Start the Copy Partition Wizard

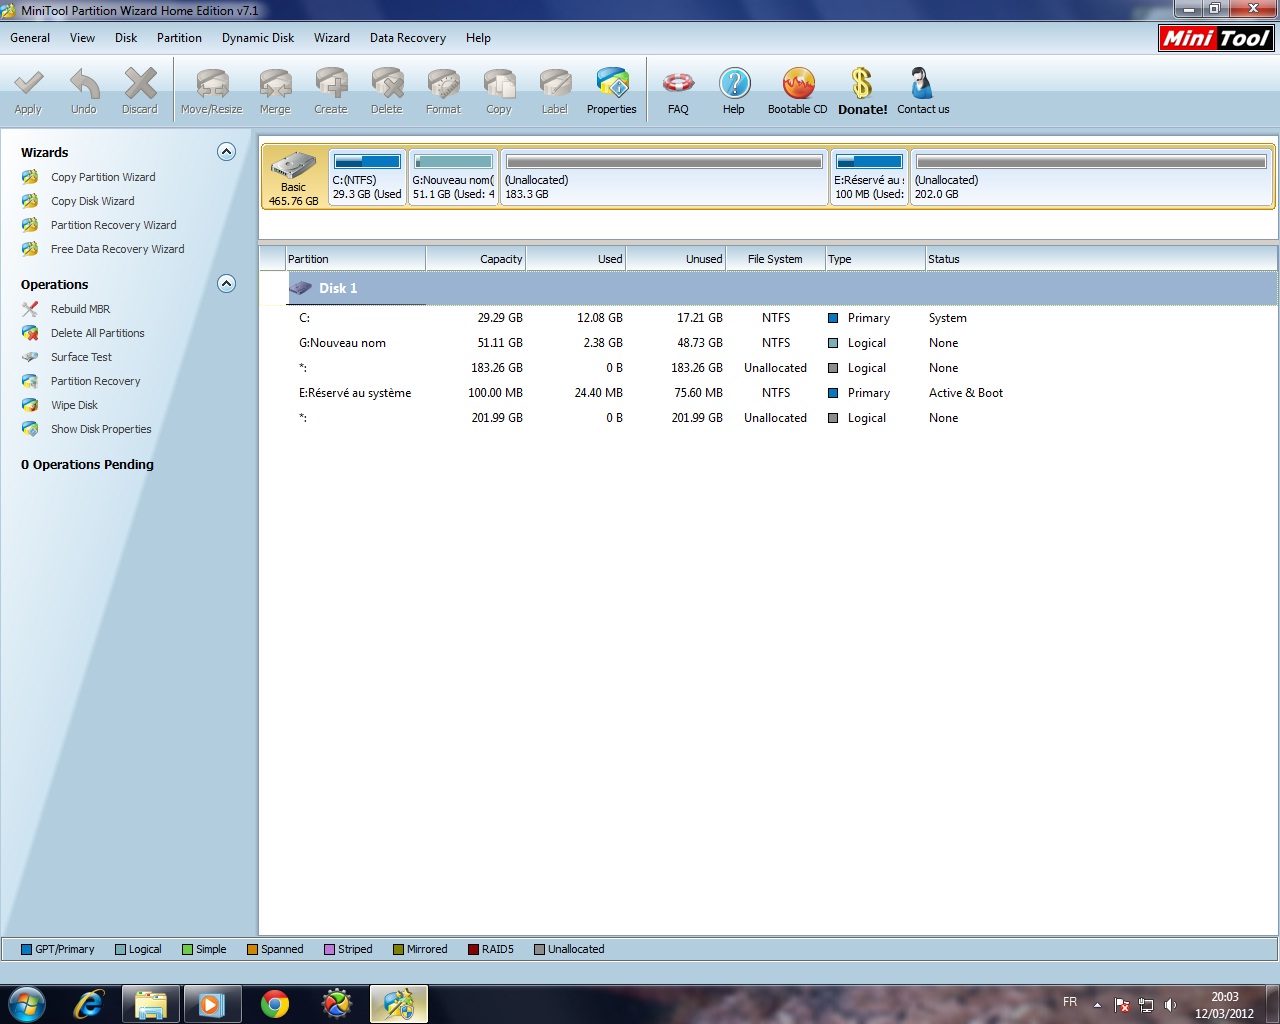pyautogui.click(x=103, y=177)
